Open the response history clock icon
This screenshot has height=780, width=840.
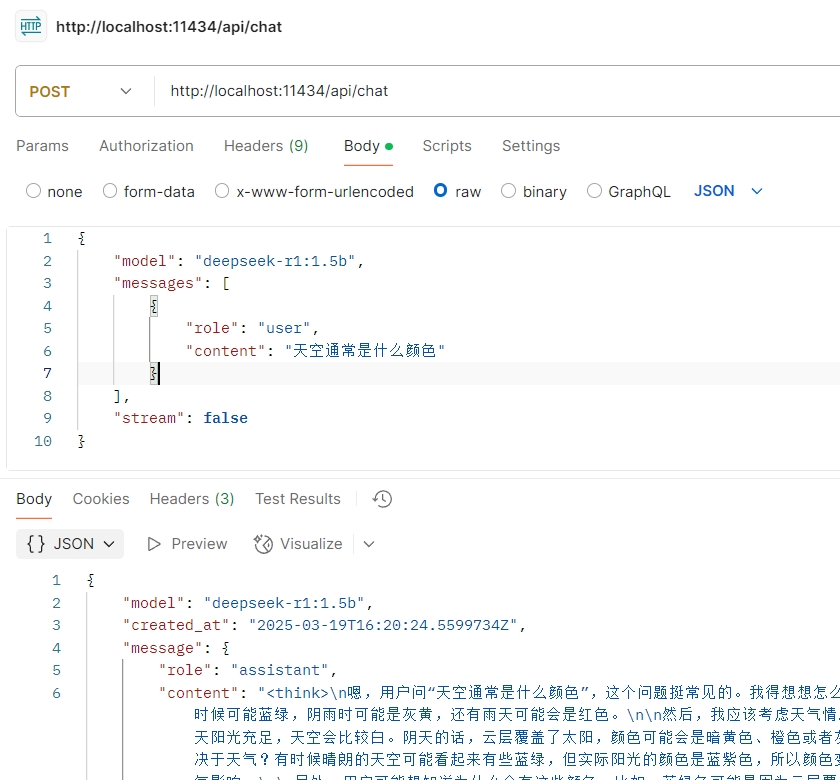(381, 499)
